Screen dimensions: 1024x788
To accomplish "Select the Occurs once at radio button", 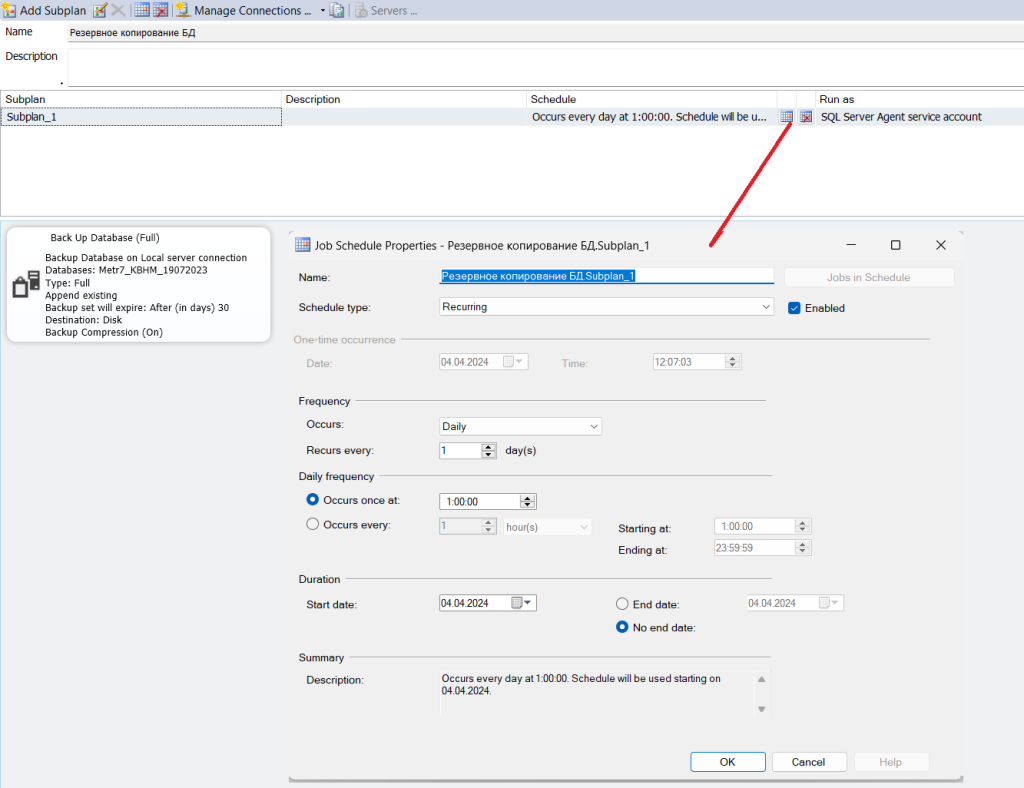I will [313, 499].
